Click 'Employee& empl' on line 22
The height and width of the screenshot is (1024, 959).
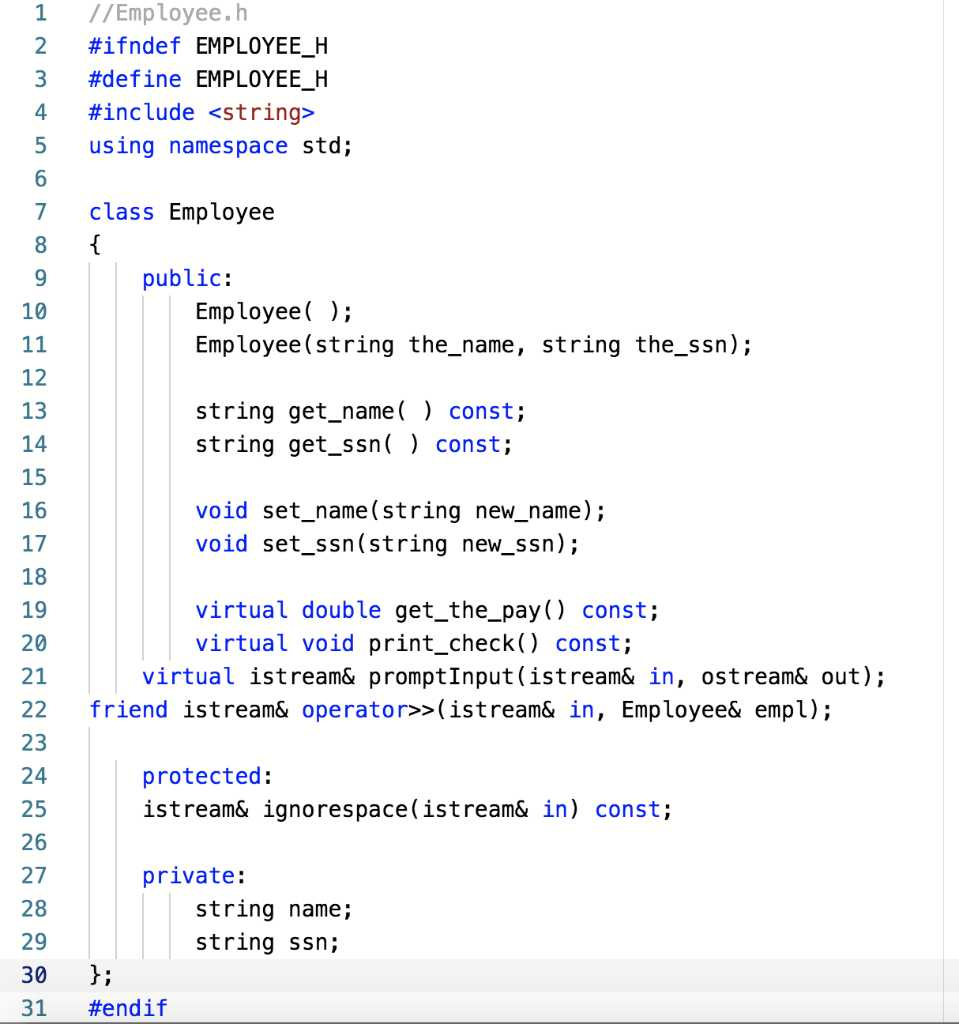715,710
